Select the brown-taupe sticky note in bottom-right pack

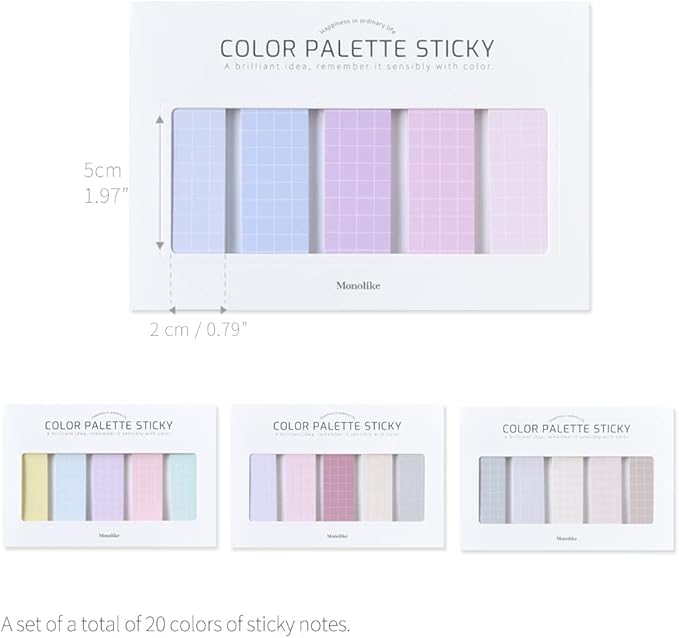click(638, 486)
